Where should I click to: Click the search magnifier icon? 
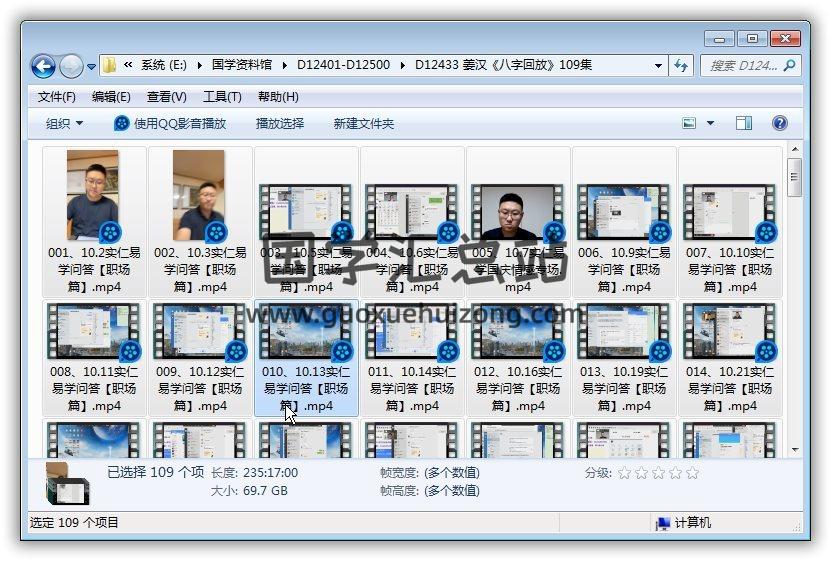click(789, 66)
